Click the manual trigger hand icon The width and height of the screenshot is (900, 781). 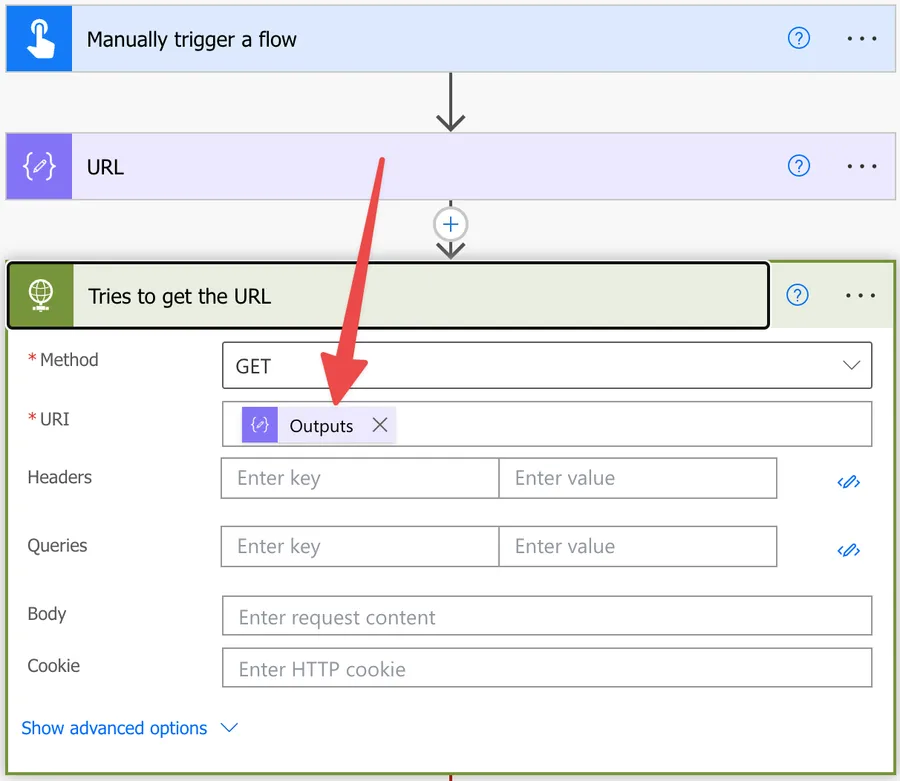tap(38, 38)
